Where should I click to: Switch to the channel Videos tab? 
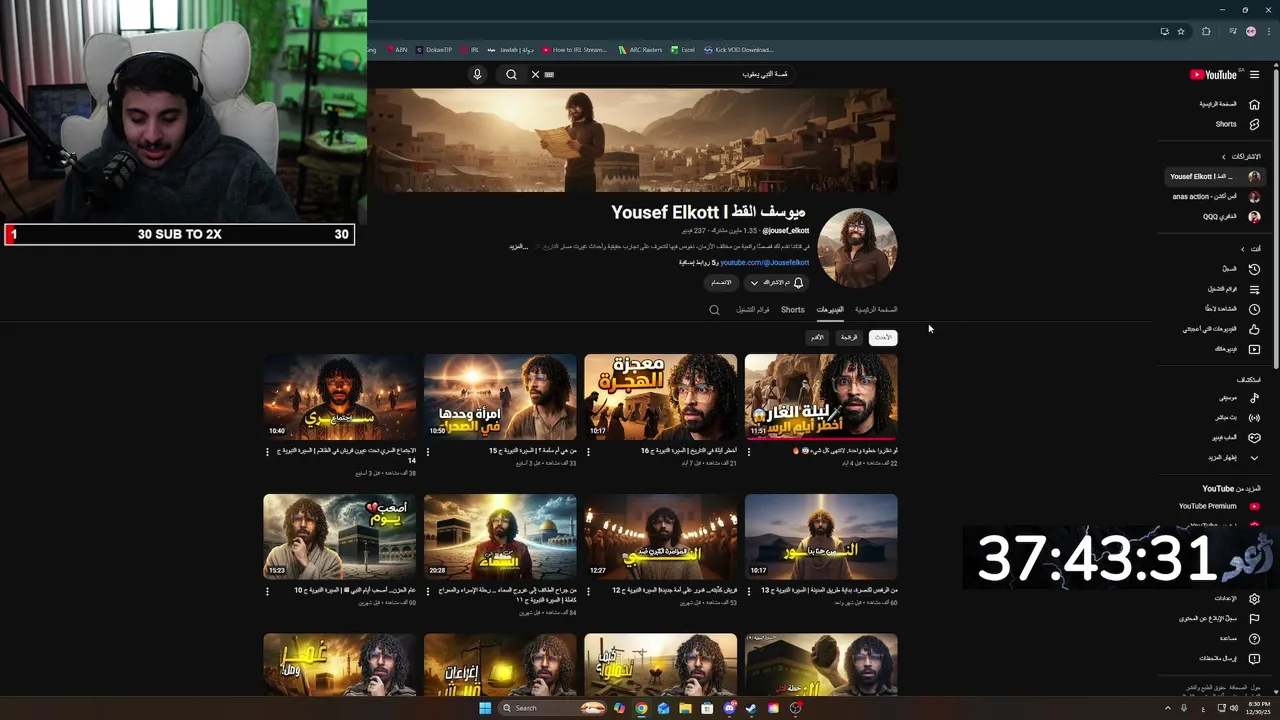click(830, 310)
